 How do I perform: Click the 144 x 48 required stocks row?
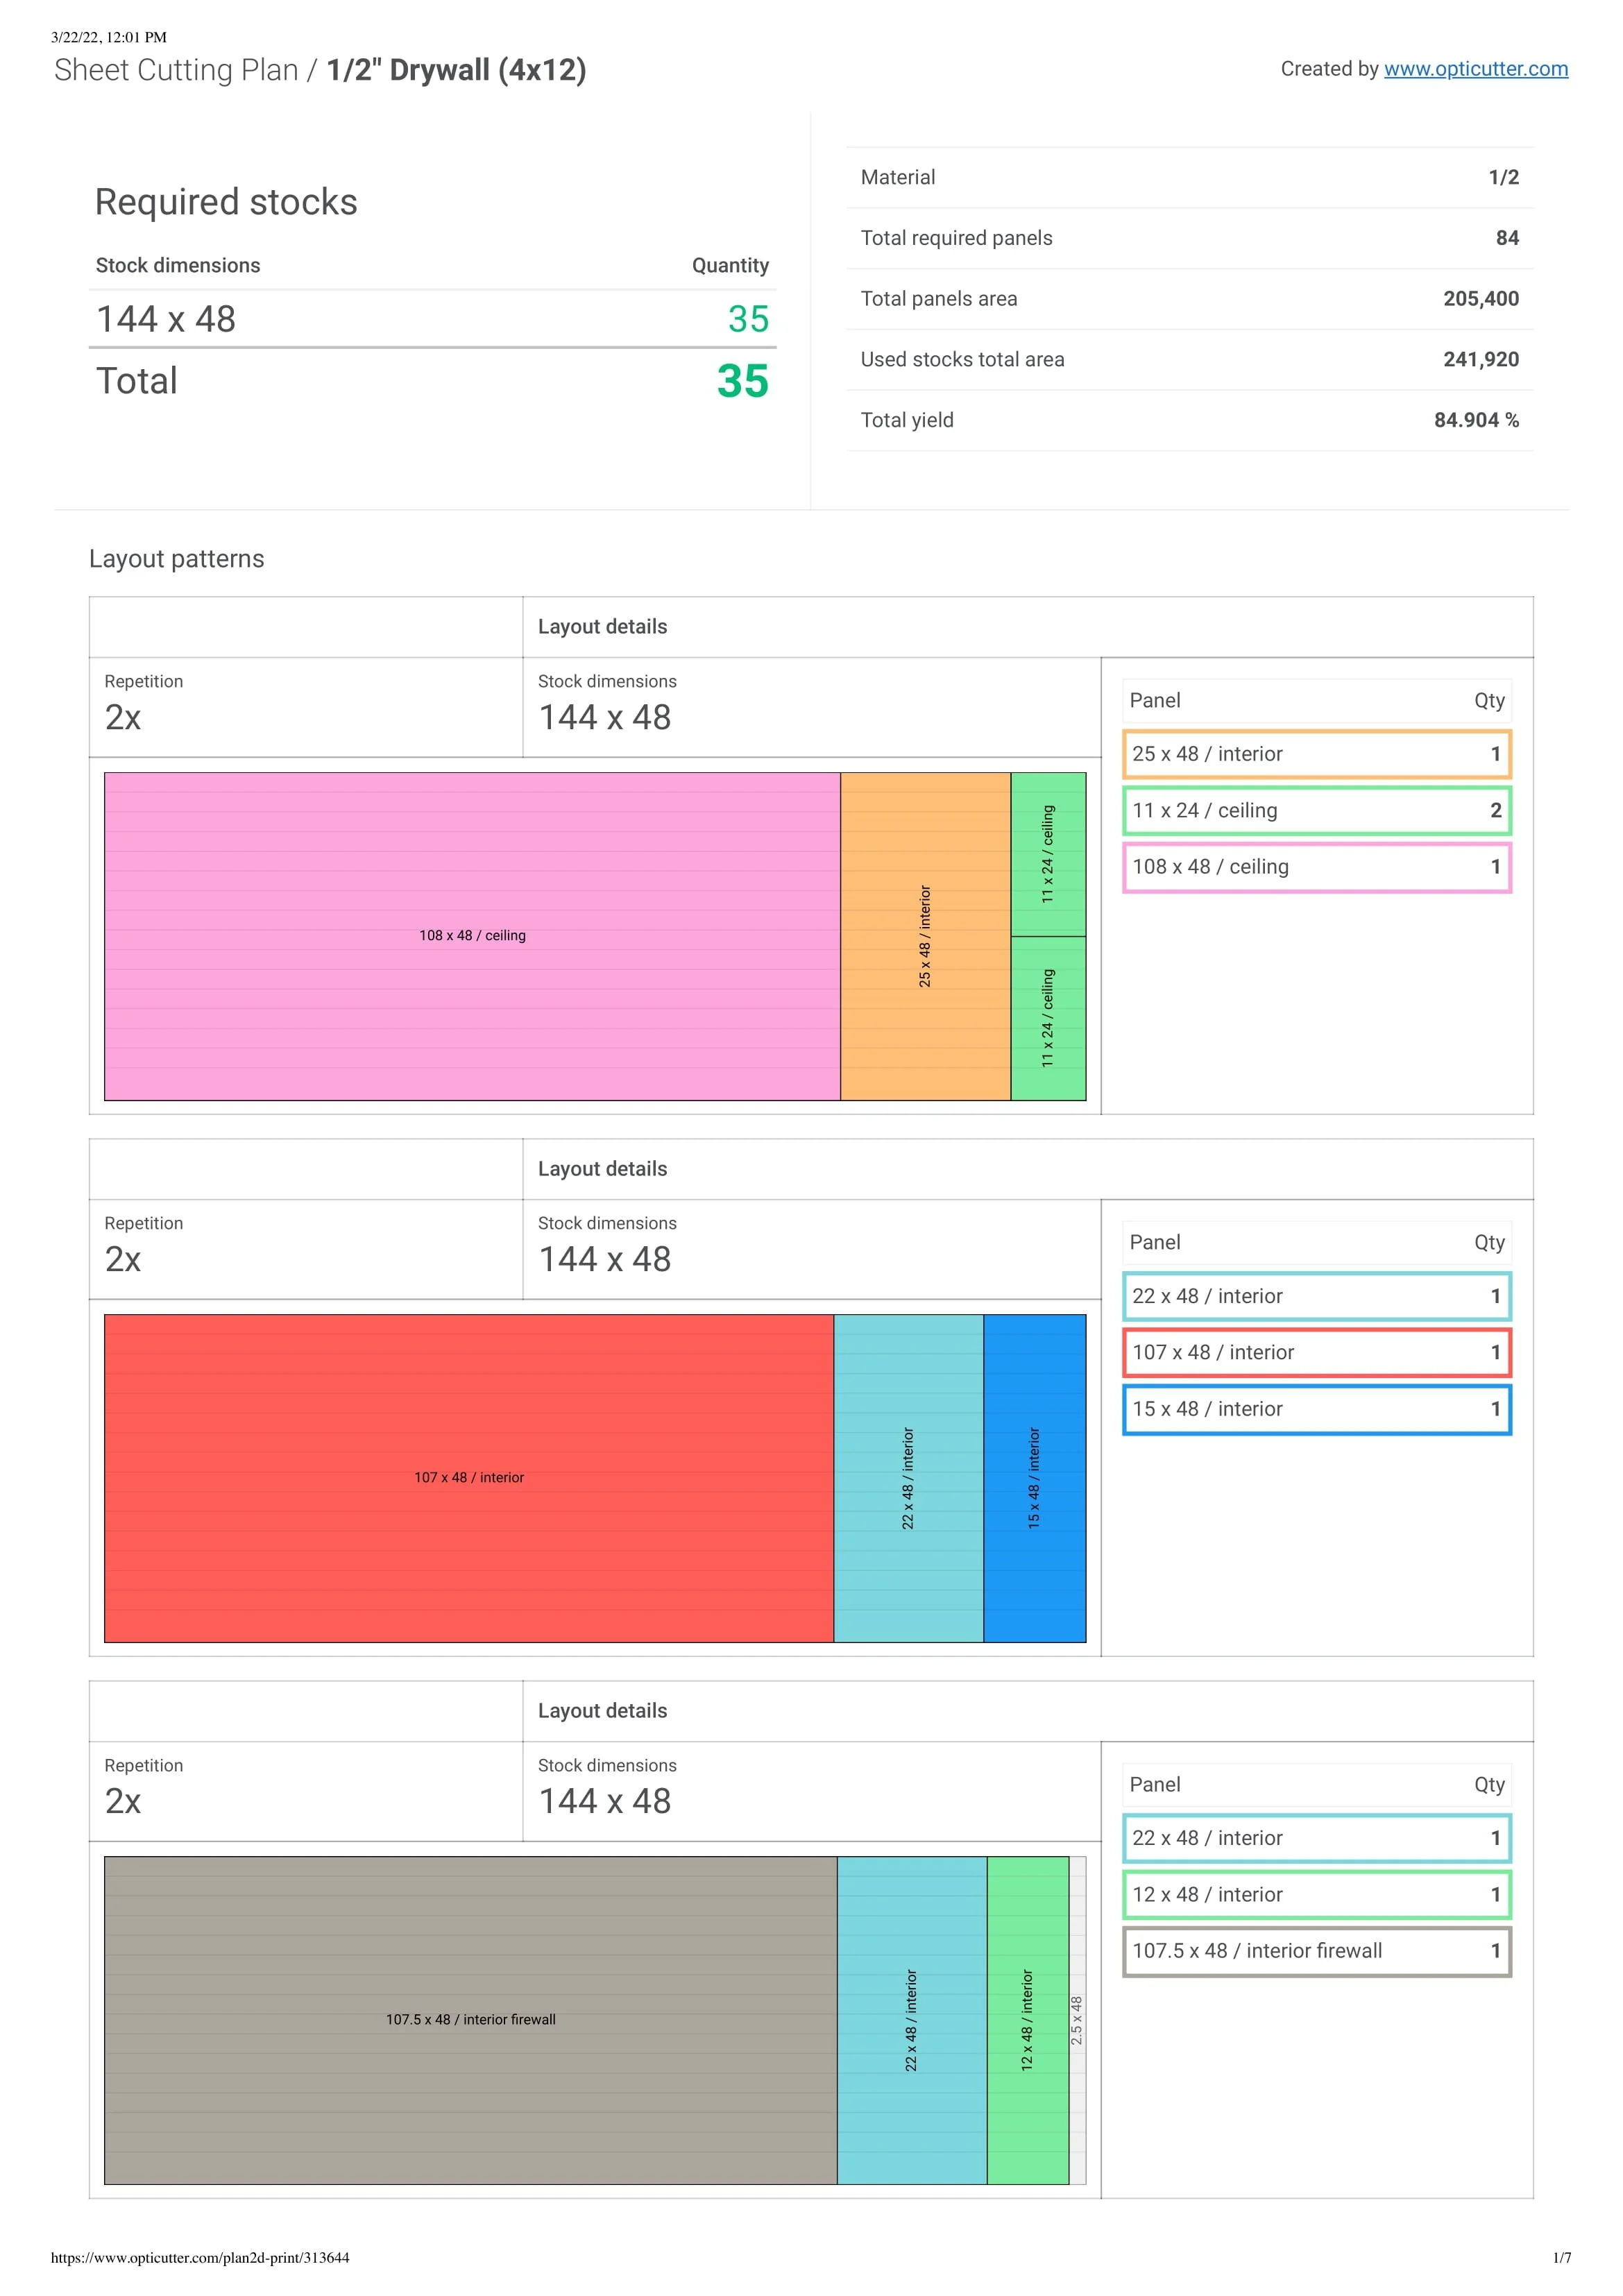[432, 319]
